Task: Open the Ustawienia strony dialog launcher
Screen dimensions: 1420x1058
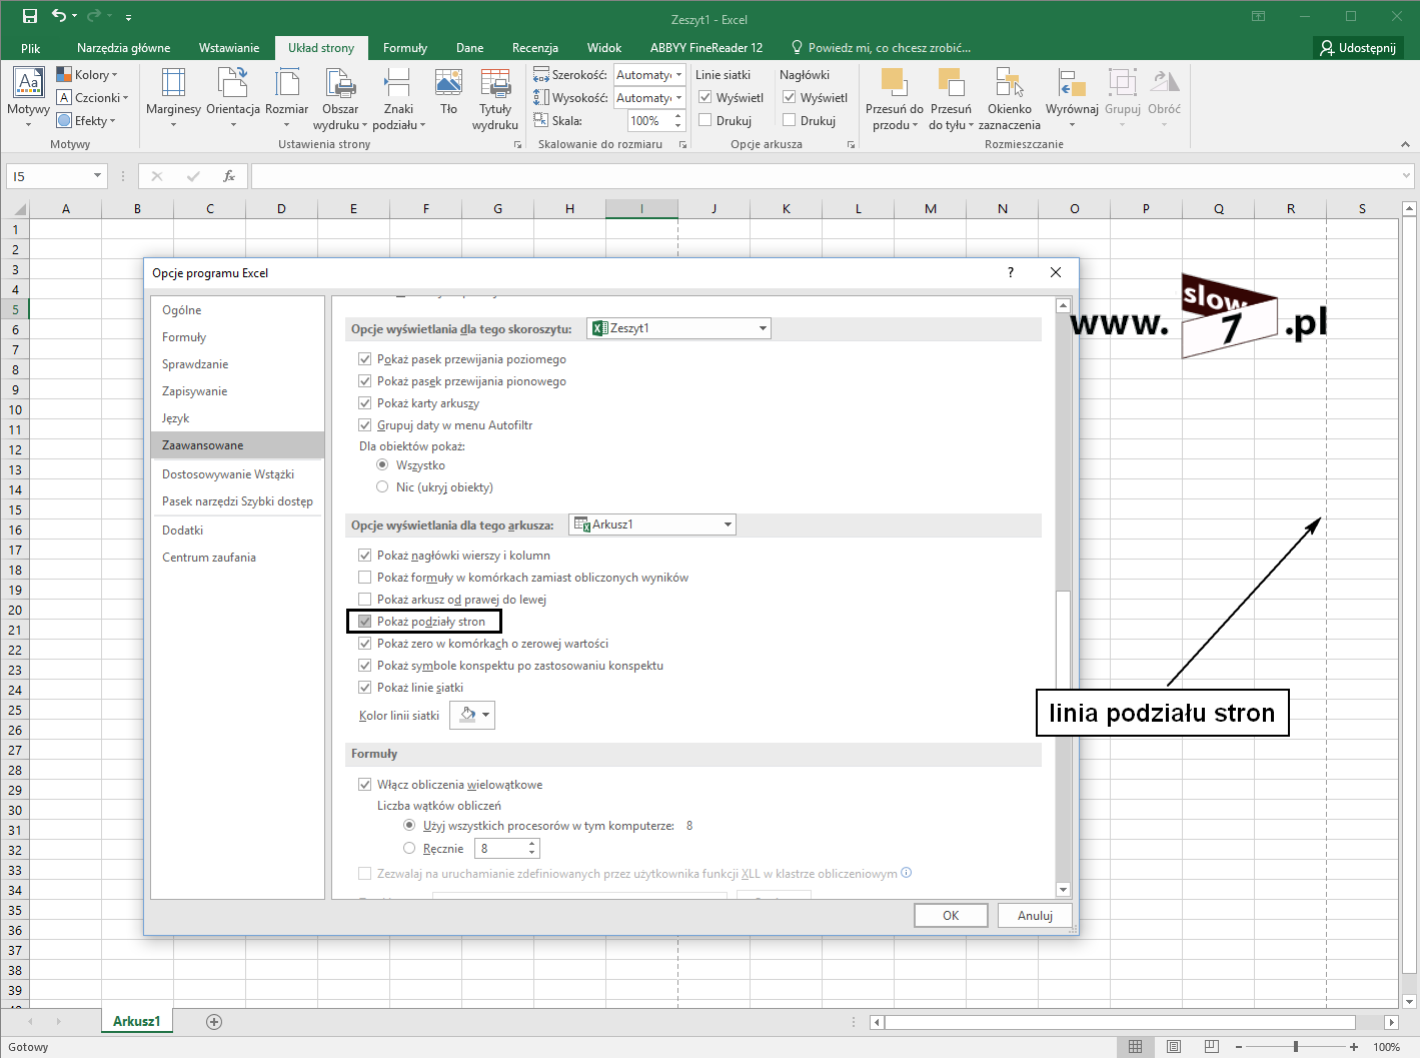Action: (x=517, y=145)
